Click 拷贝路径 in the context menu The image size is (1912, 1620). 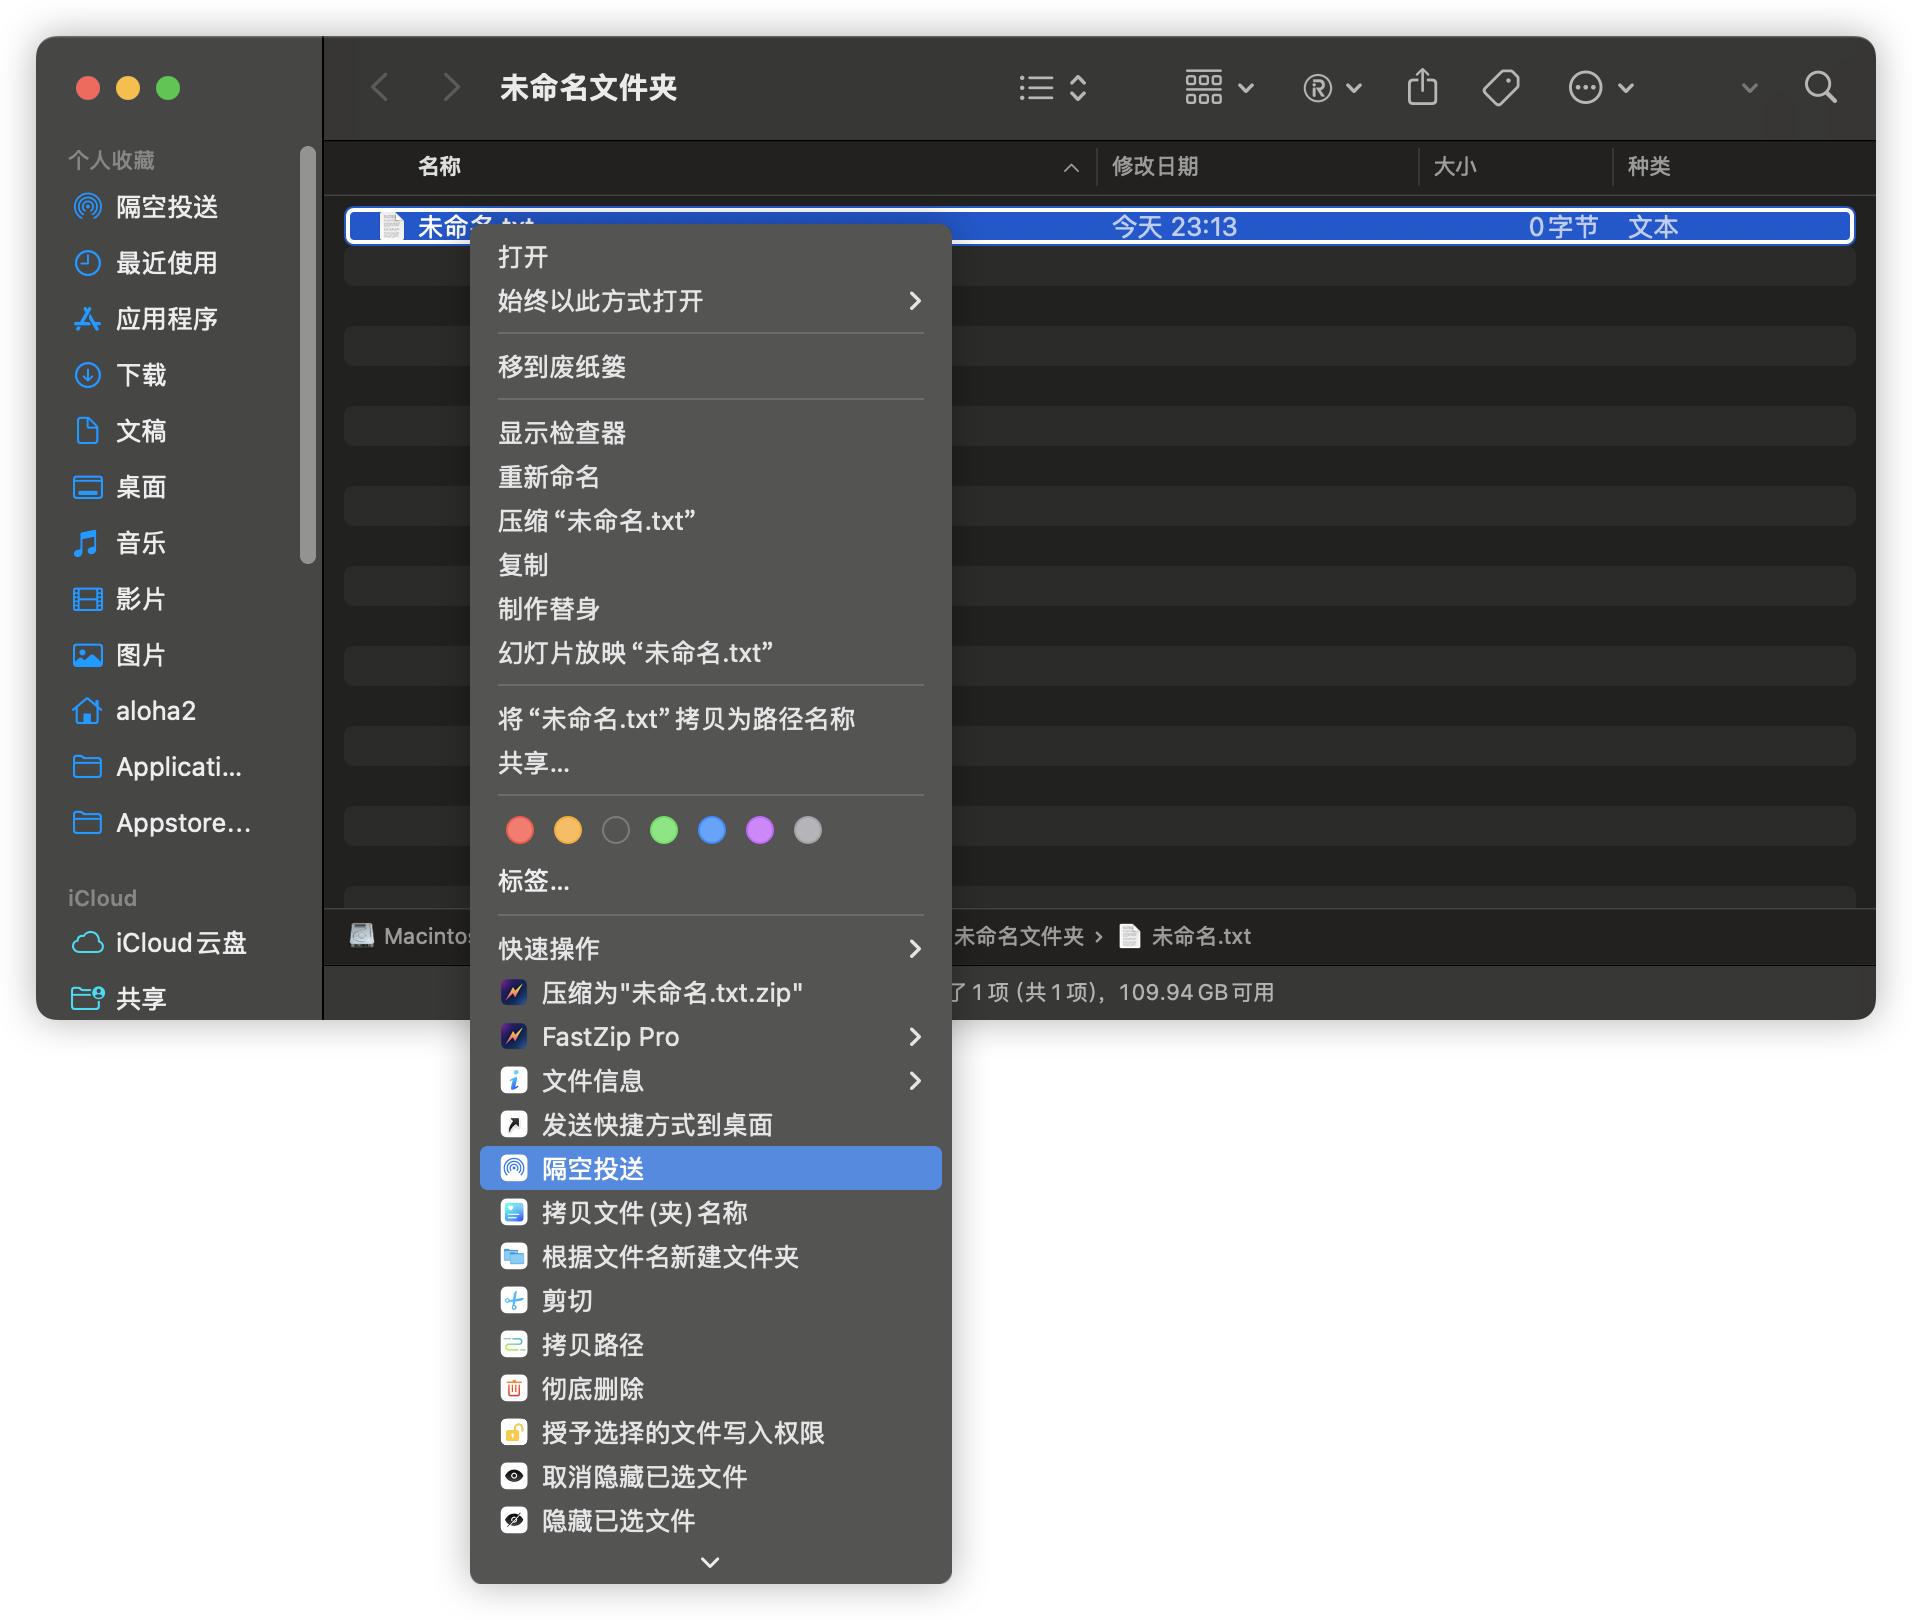pos(592,1345)
